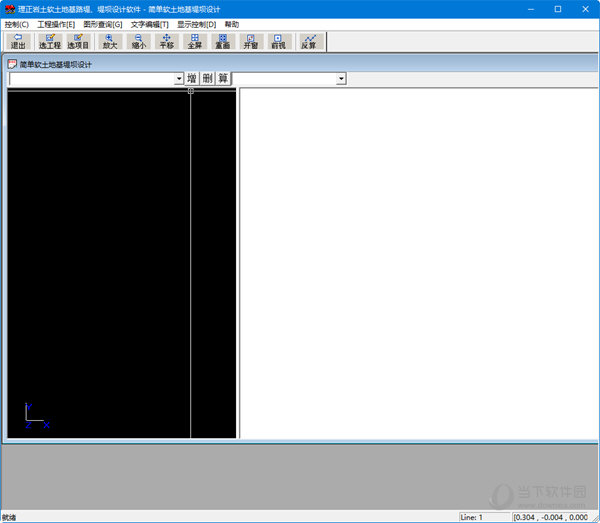Image resolution: width=600 pixels, height=523 pixels.
Task: Select the 平移 pan tool
Action: pos(166,41)
